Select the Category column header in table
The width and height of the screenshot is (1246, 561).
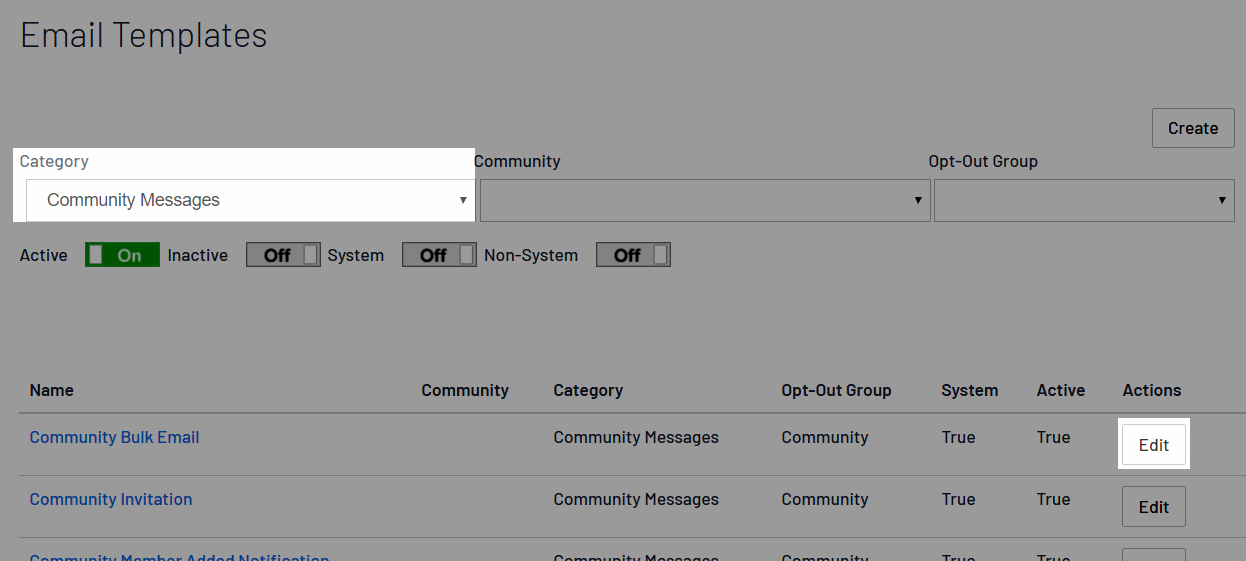click(x=588, y=390)
